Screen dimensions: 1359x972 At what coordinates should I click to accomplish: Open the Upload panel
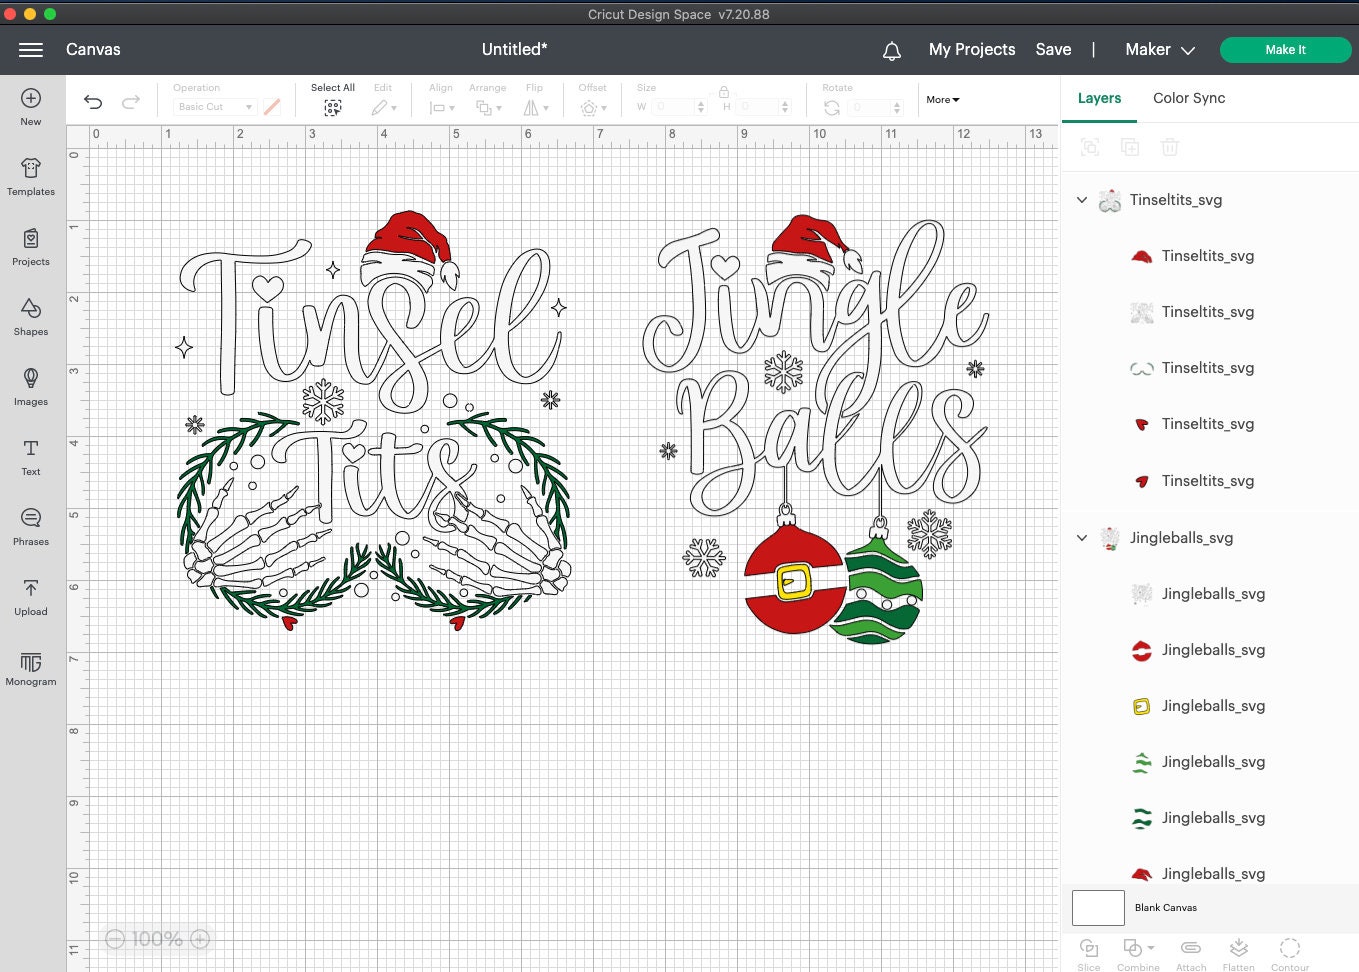(x=30, y=597)
